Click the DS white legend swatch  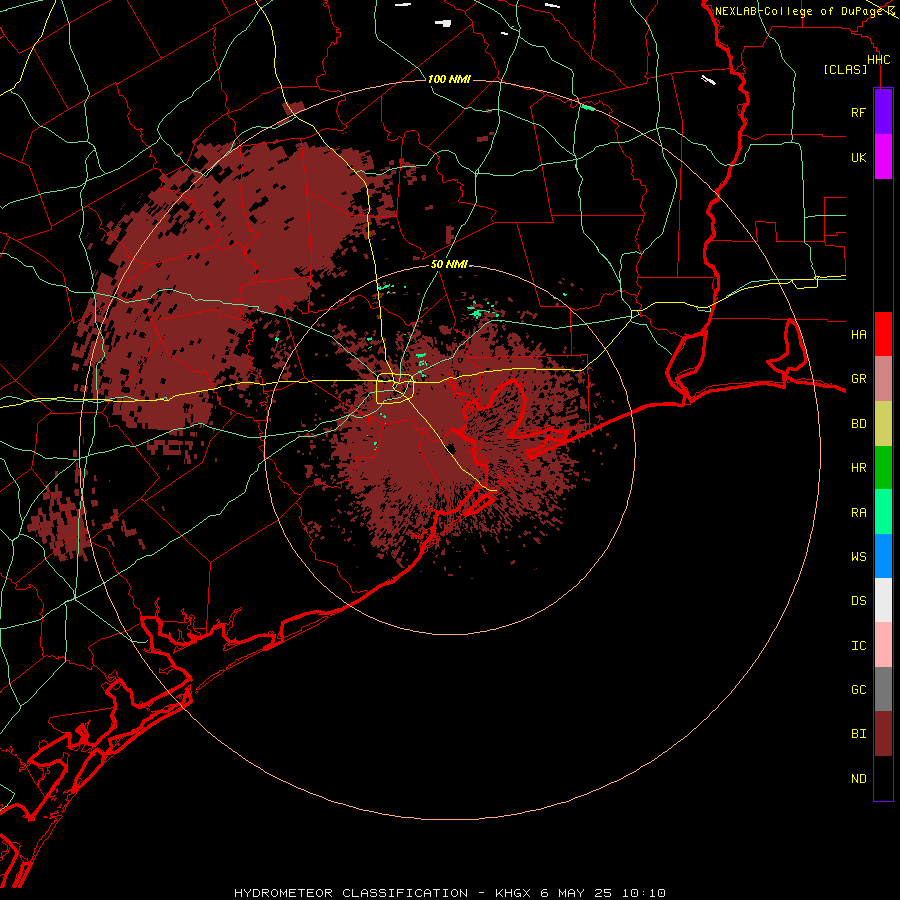883,600
